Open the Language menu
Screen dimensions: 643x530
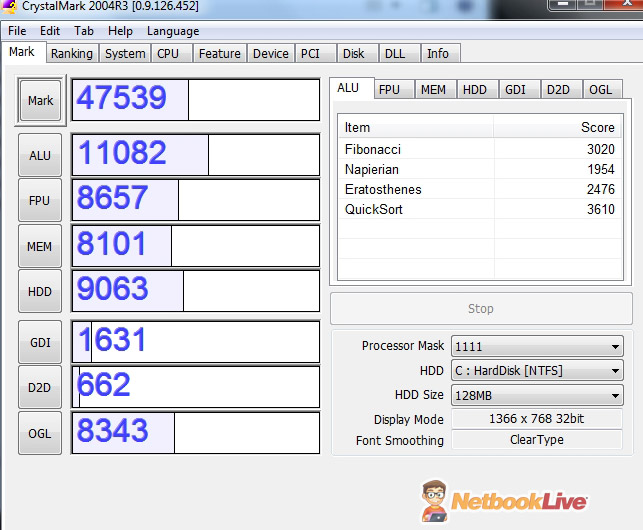(x=173, y=31)
